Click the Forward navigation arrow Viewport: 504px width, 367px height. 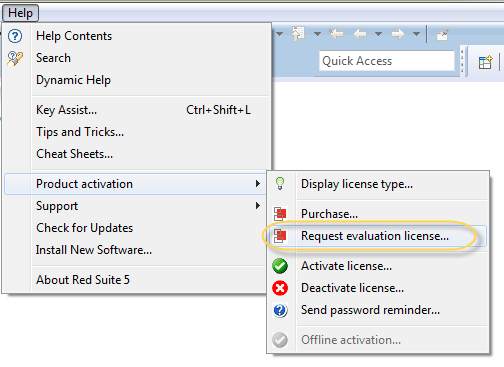(398, 34)
